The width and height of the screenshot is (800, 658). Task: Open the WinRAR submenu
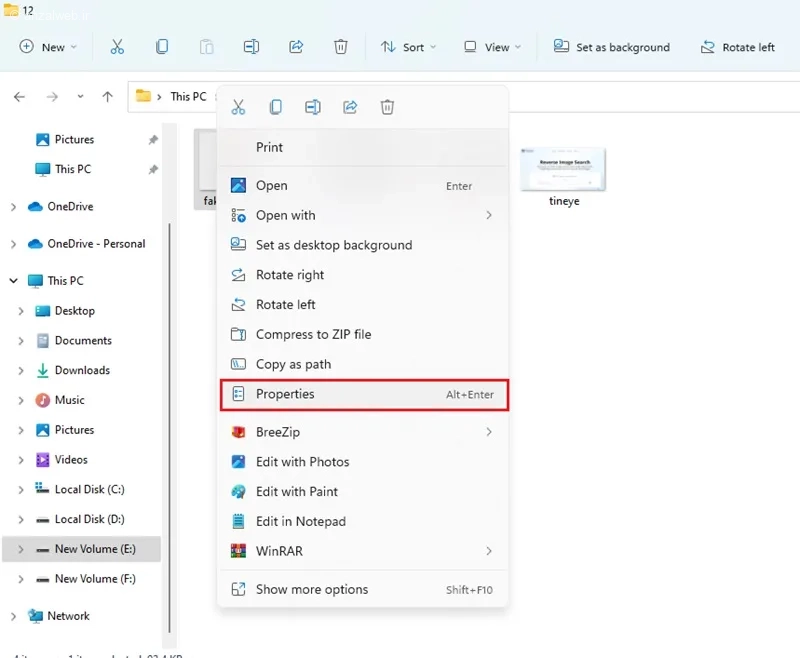(363, 551)
